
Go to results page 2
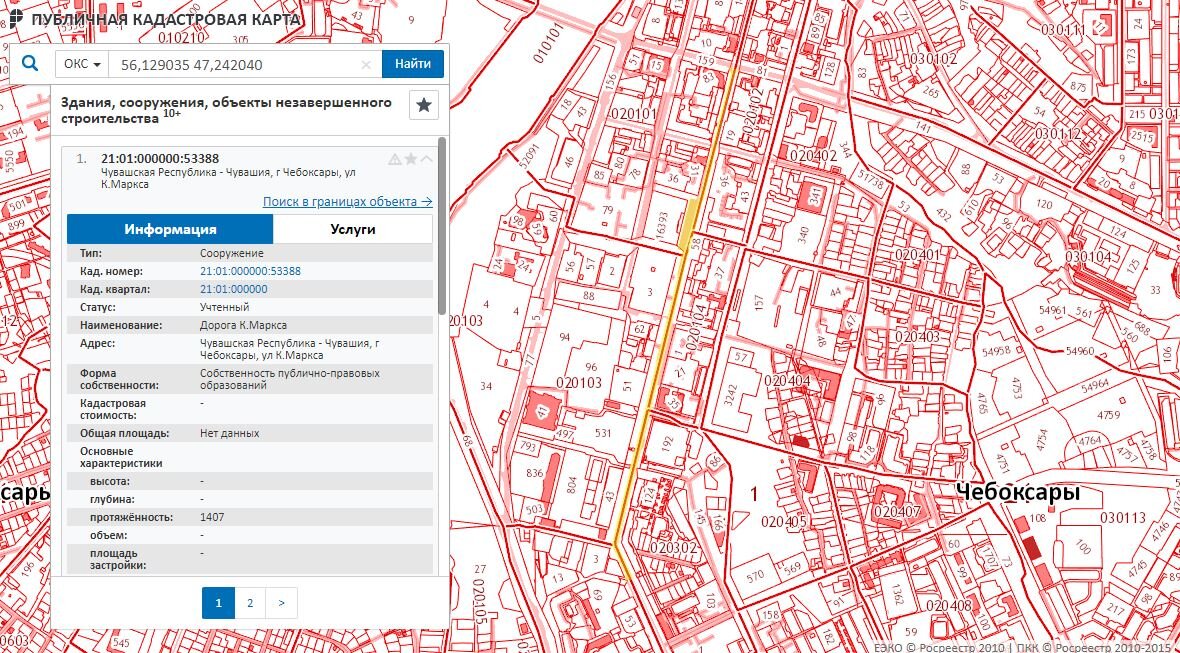(250, 603)
